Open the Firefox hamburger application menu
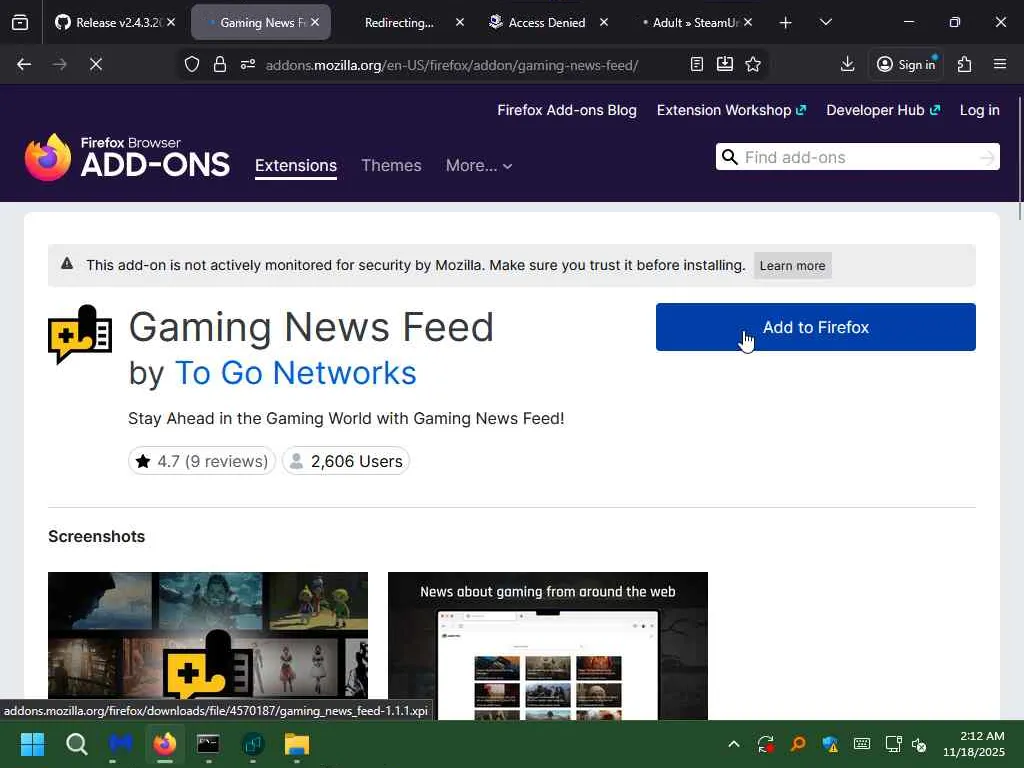The image size is (1024, 768). pyautogui.click(x=1000, y=64)
